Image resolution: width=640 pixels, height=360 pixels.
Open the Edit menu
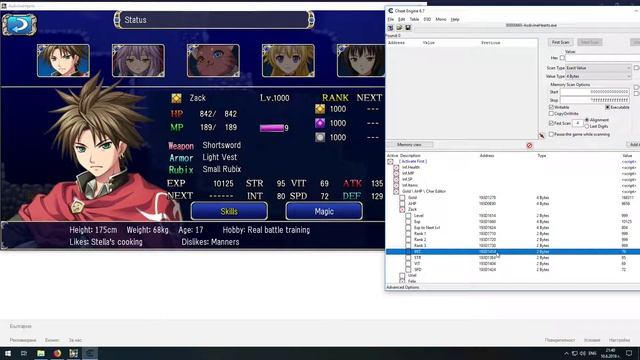[x=402, y=19]
